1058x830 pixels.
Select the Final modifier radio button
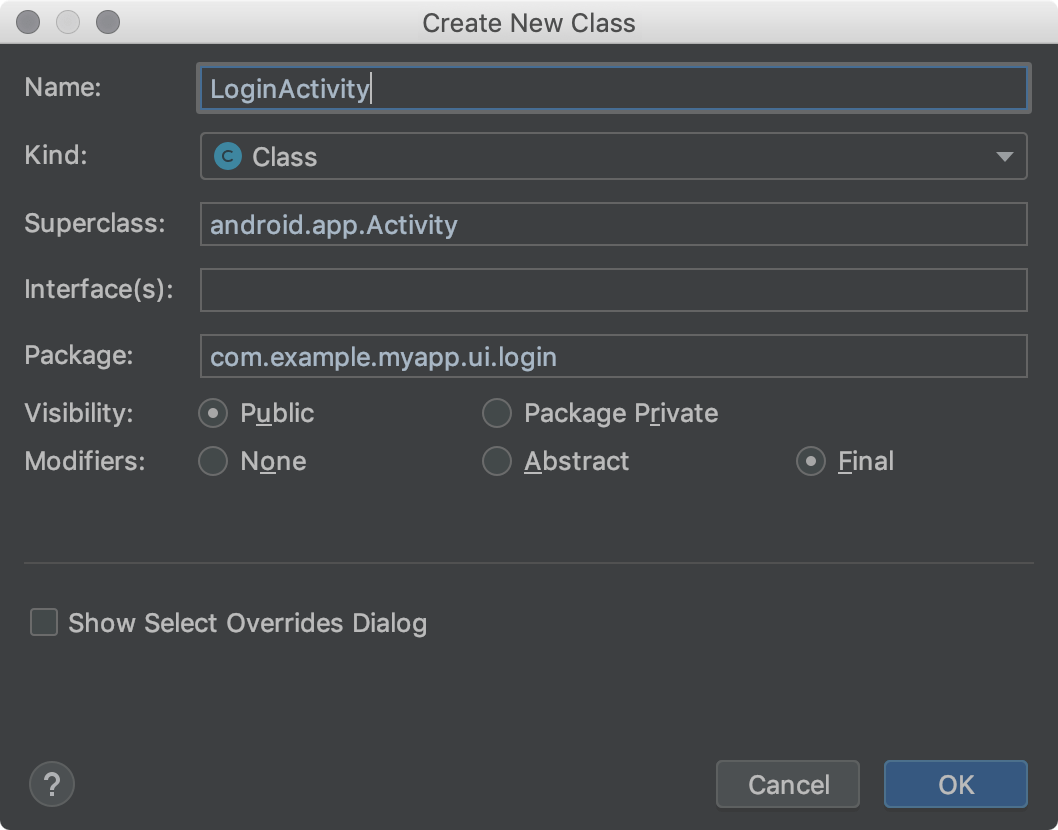coord(810,461)
